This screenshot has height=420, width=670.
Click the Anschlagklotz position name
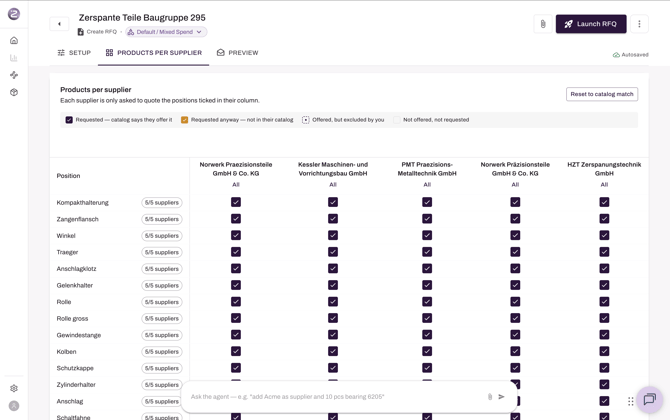click(x=76, y=269)
